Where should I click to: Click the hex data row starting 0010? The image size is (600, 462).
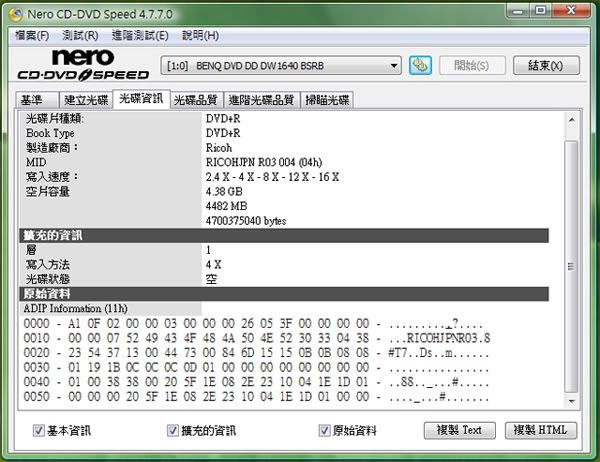256,338
